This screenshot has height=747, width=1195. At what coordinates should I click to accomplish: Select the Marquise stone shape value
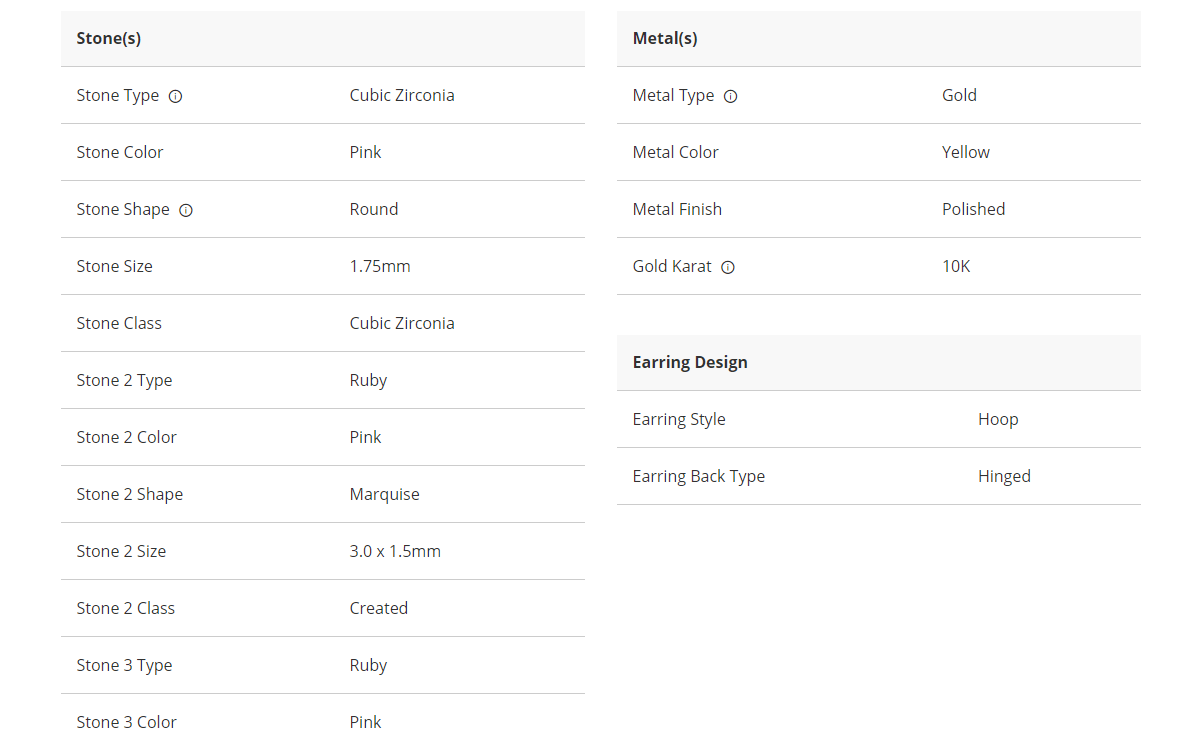pyautogui.click(x=385, y=494)
